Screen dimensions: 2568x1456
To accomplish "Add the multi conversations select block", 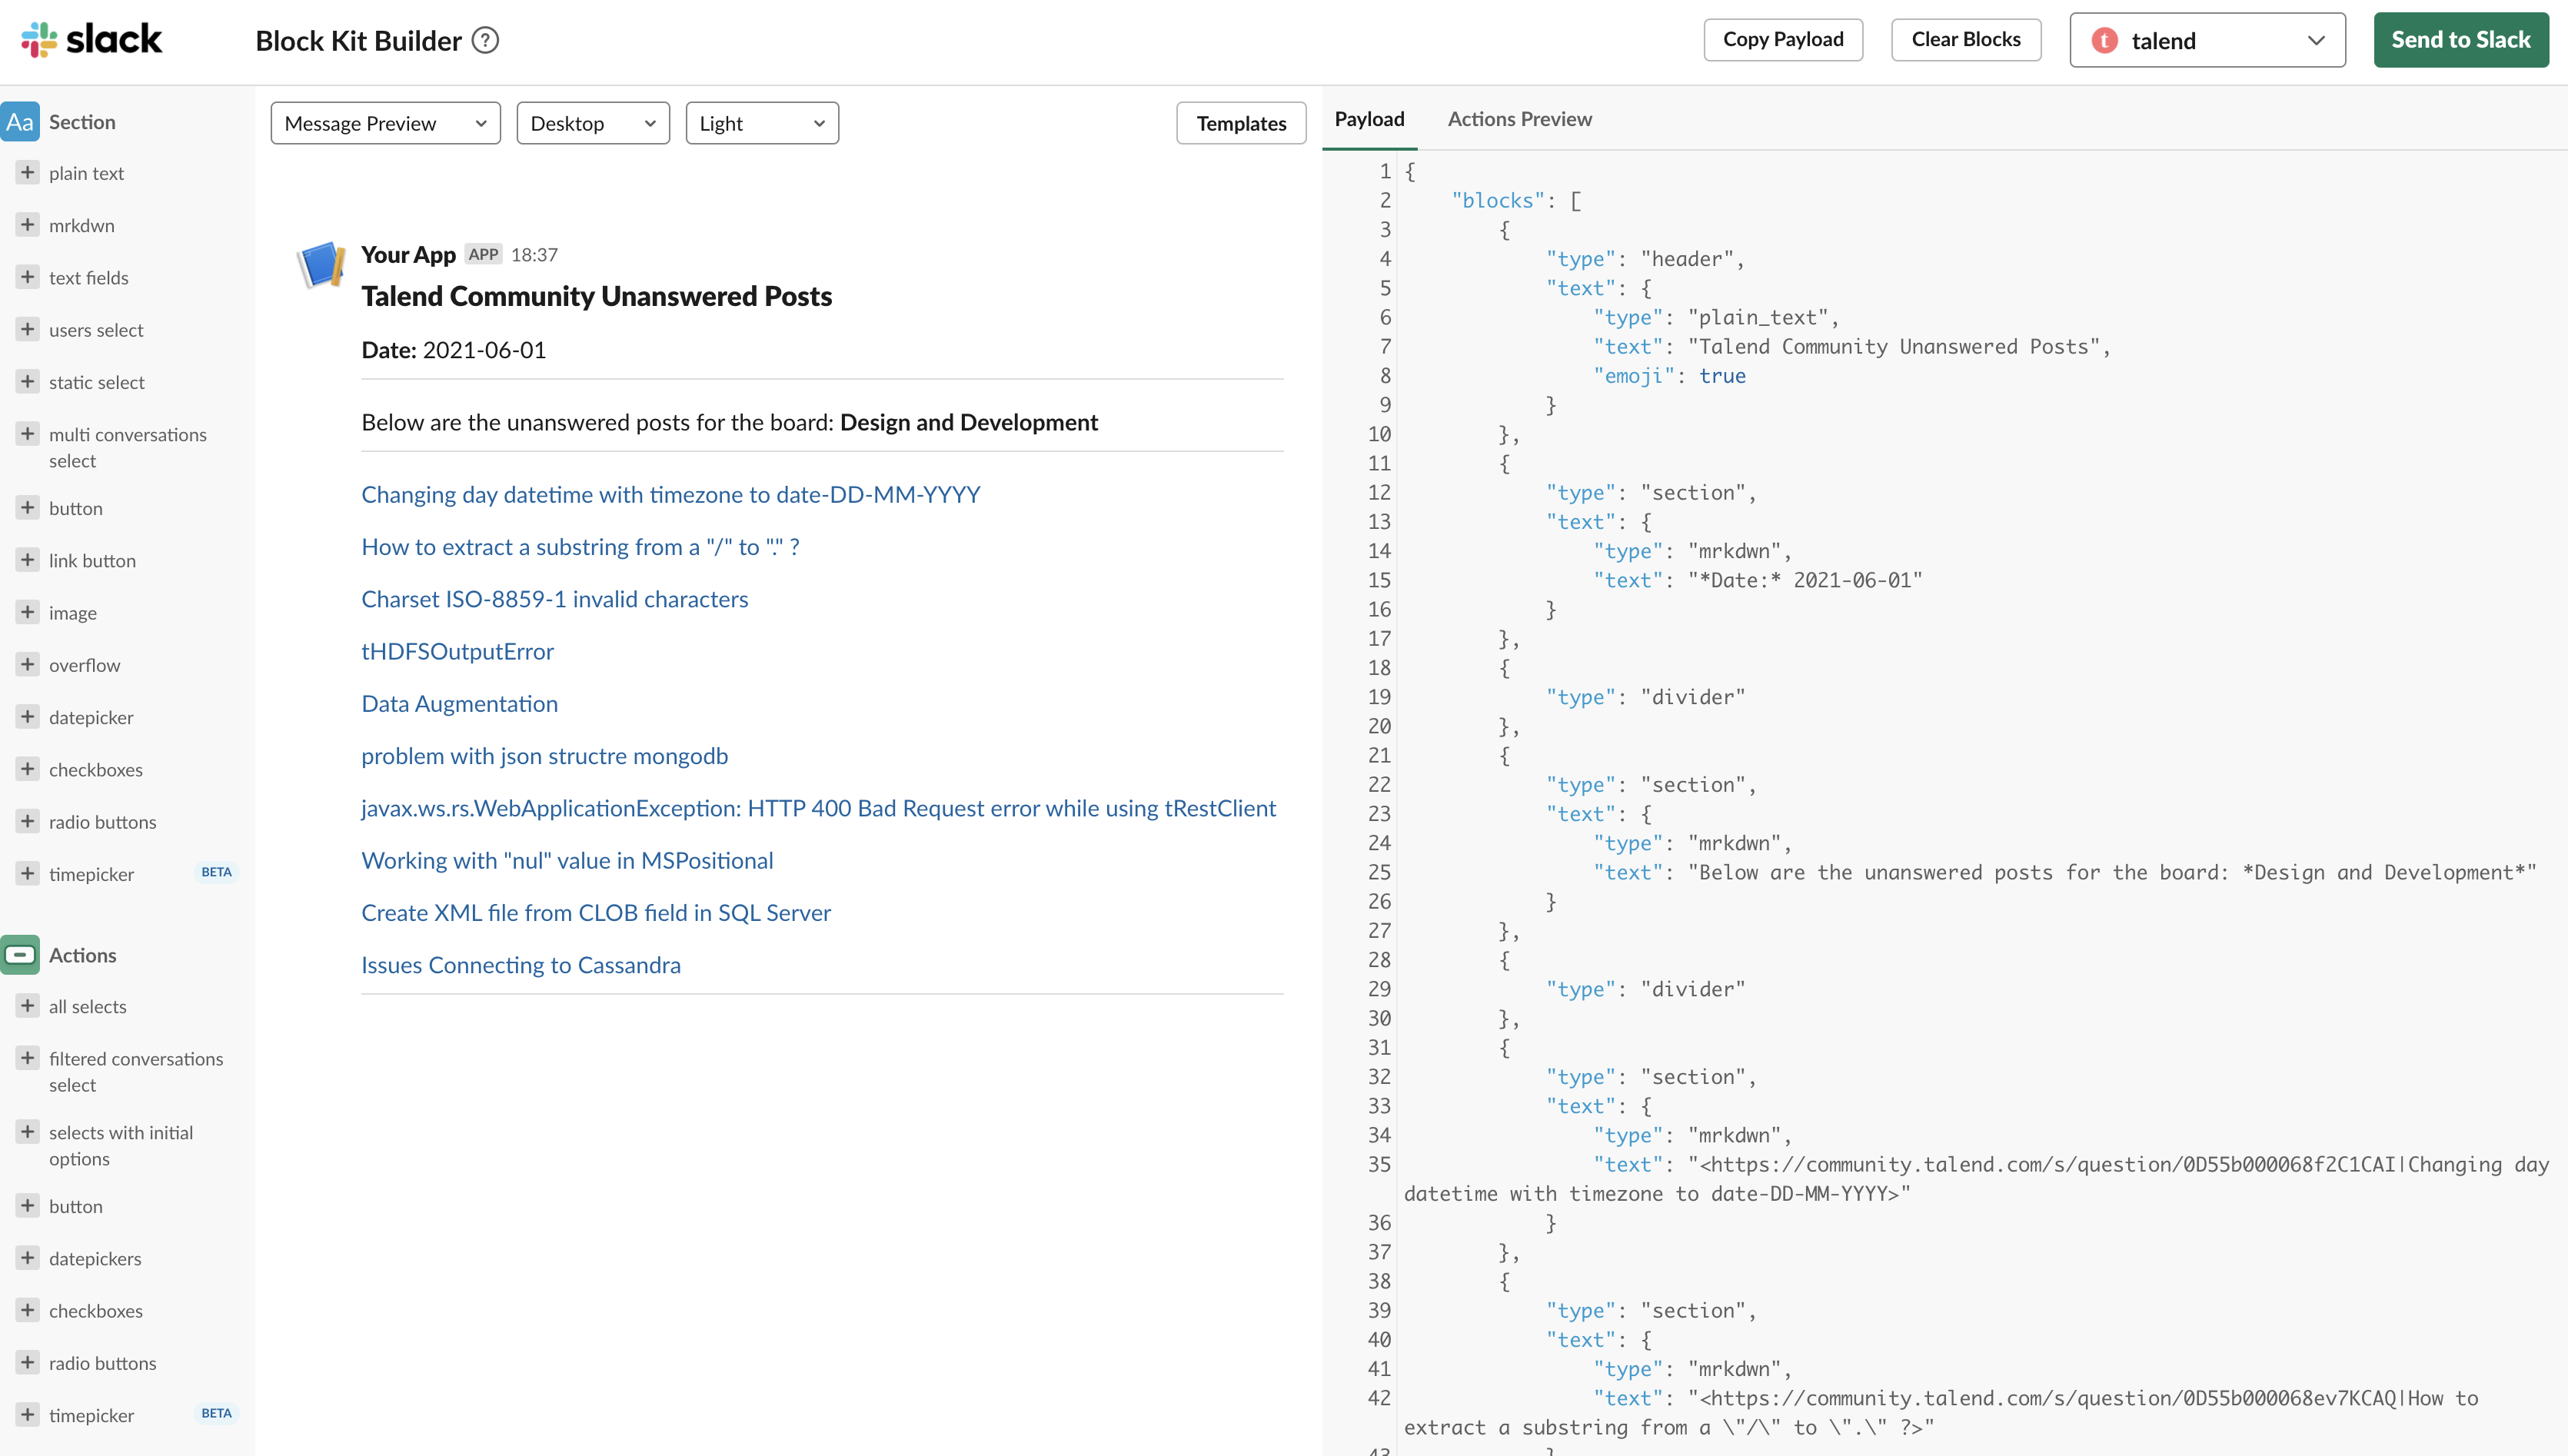I will click(x=128, y=447).
